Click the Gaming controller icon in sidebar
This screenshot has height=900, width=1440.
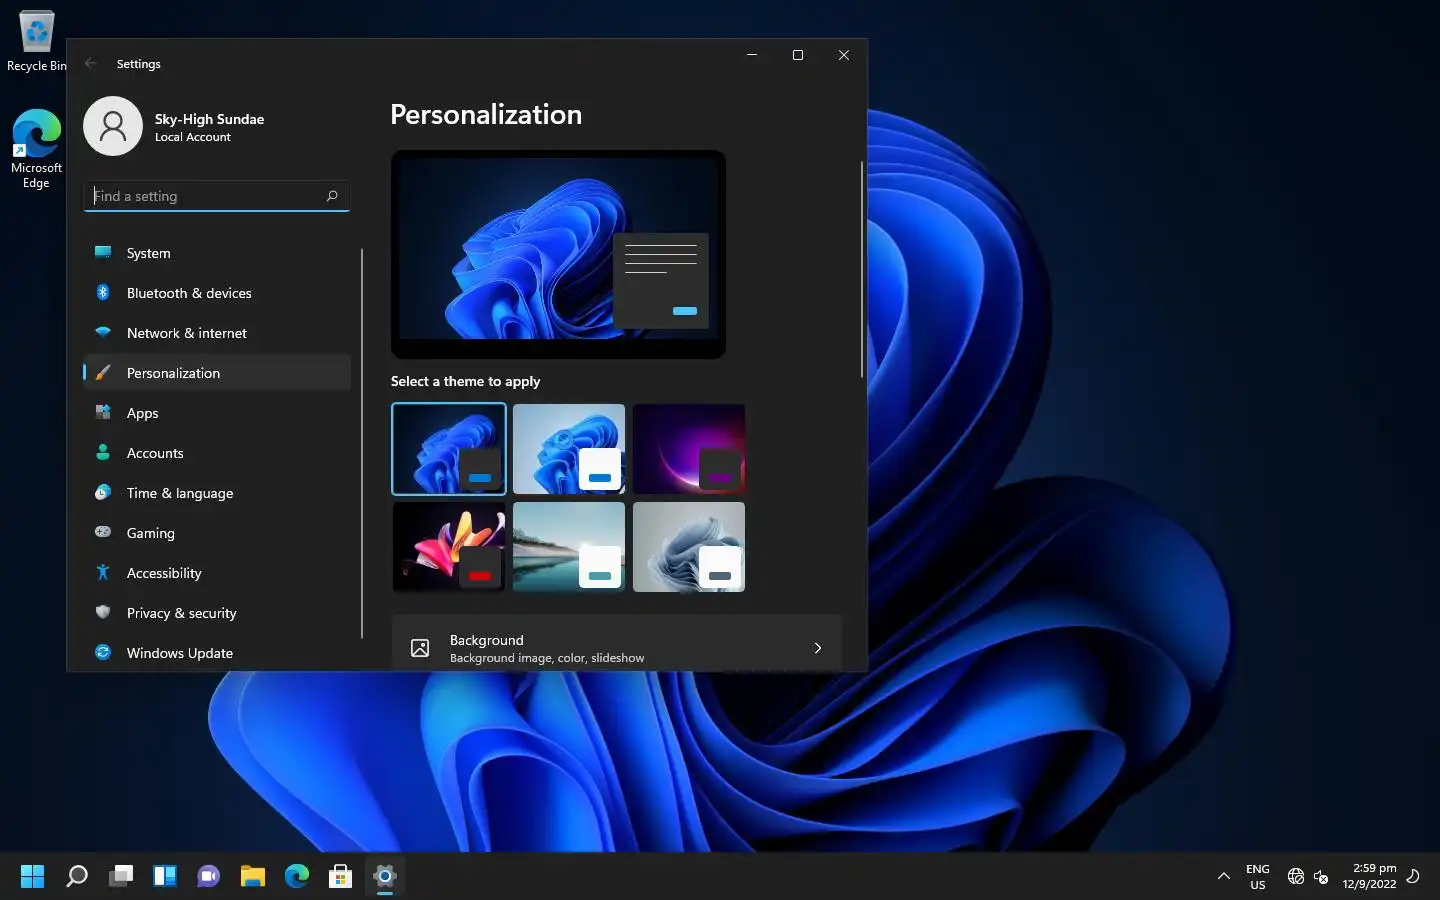point(103,532)
